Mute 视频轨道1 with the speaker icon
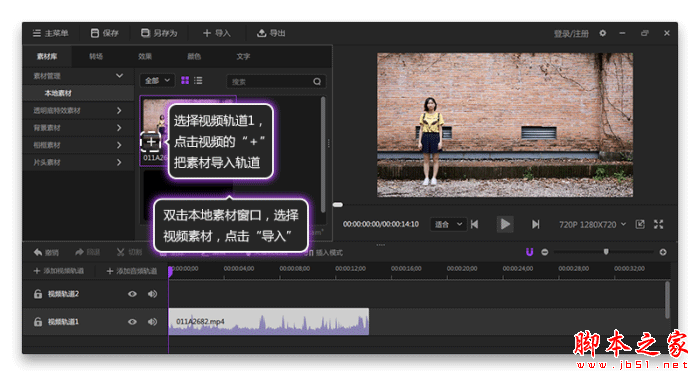The height and width of the screenshot is (376, 700). 152,322
